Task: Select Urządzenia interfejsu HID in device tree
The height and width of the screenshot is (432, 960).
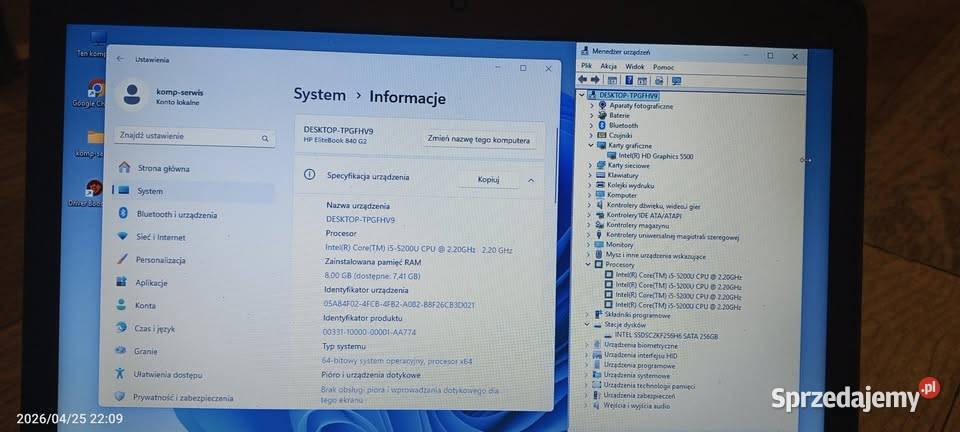Action: coord(640,355)
